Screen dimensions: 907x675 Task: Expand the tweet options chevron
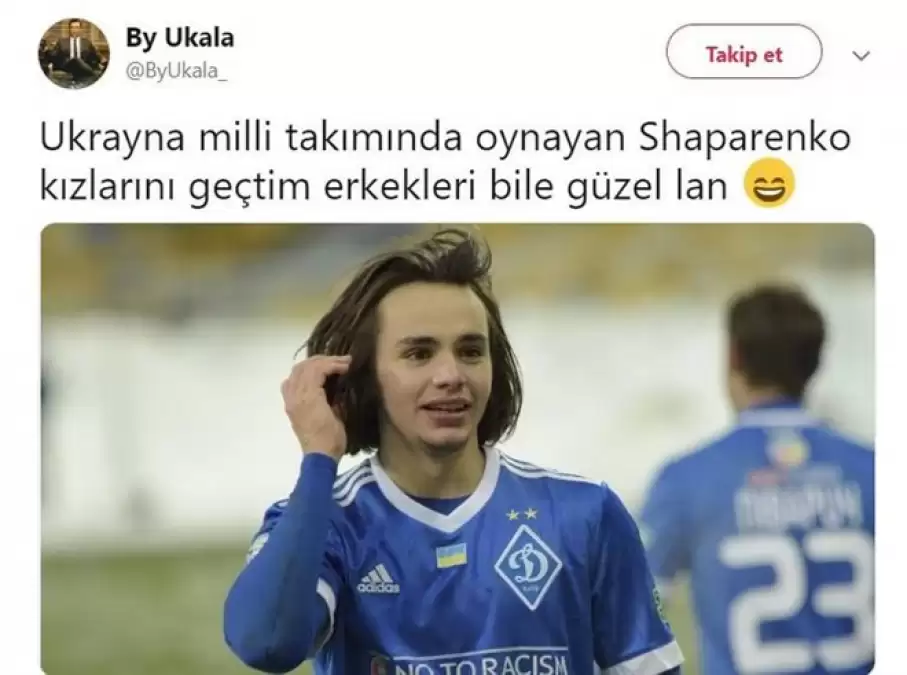pos(861,56)
